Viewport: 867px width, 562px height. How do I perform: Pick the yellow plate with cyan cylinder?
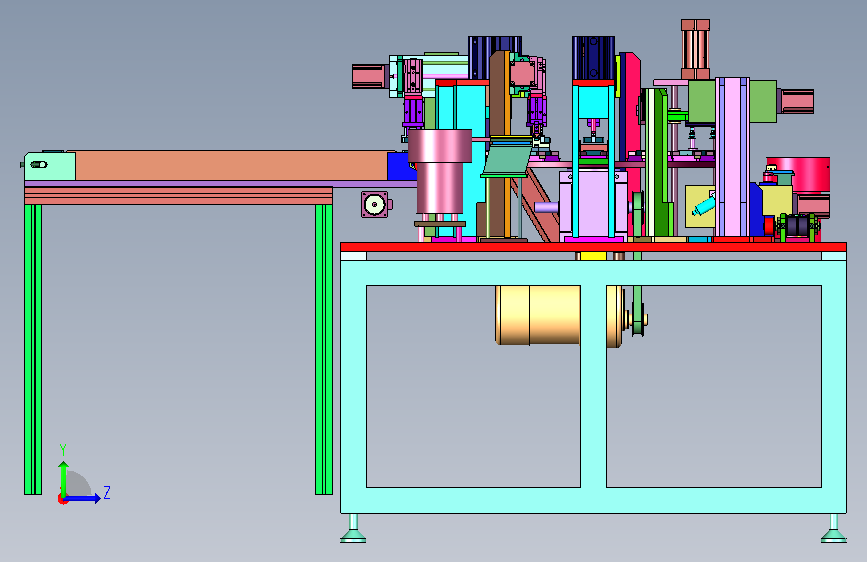[700, 206]
